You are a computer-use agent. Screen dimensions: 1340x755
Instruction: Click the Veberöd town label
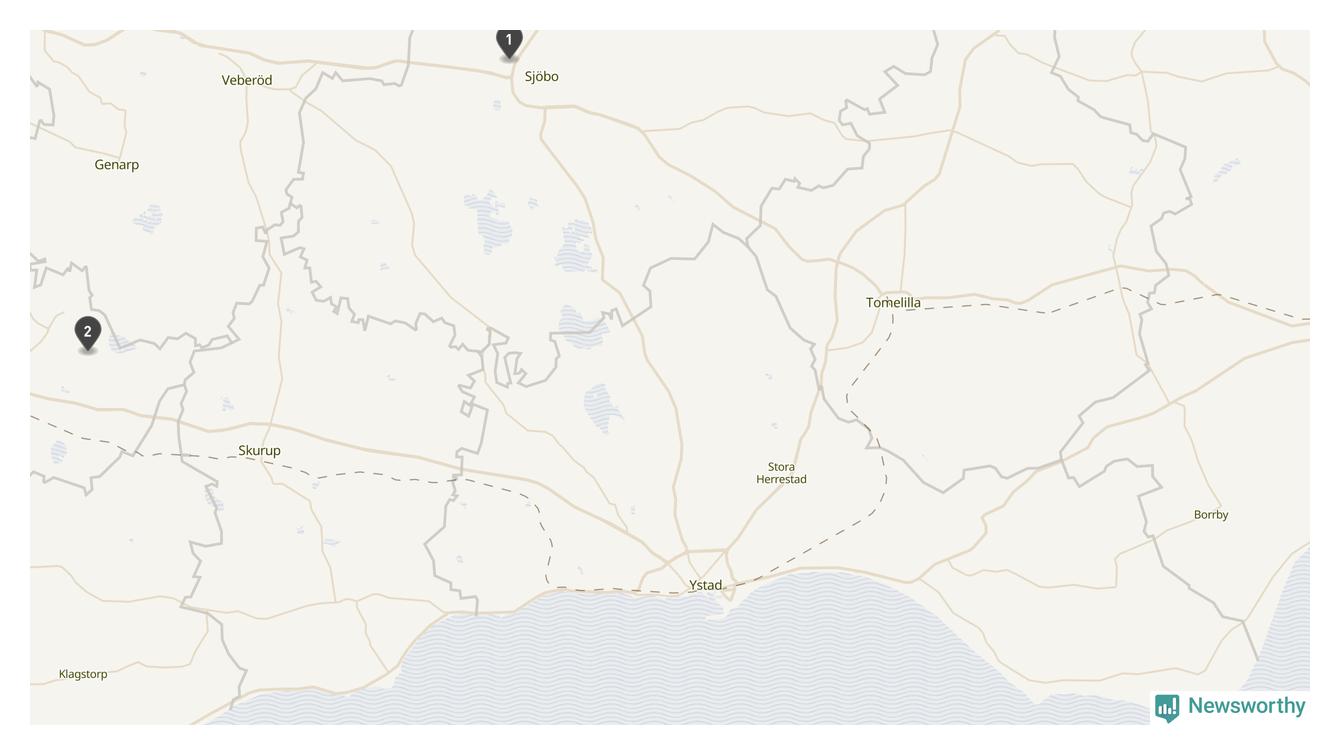point(246,80)
